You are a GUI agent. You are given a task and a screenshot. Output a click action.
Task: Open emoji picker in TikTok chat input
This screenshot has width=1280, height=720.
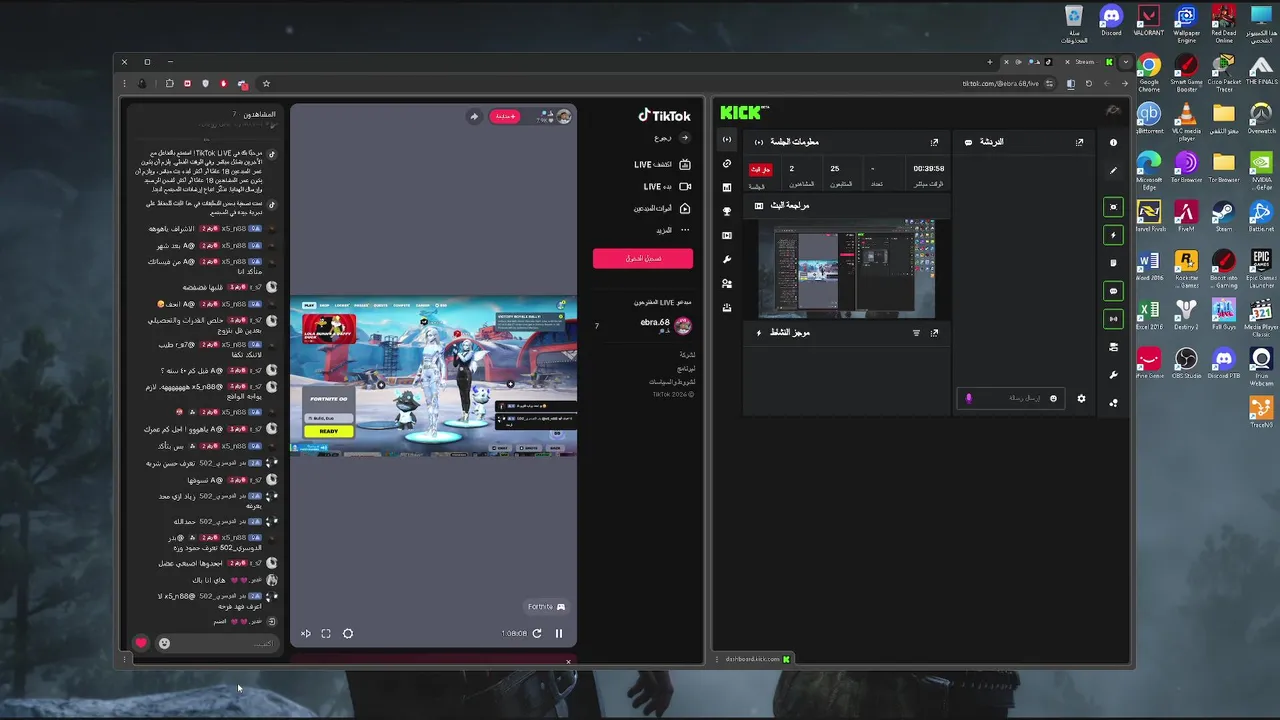pyautogui.click(x=164, y=643)
